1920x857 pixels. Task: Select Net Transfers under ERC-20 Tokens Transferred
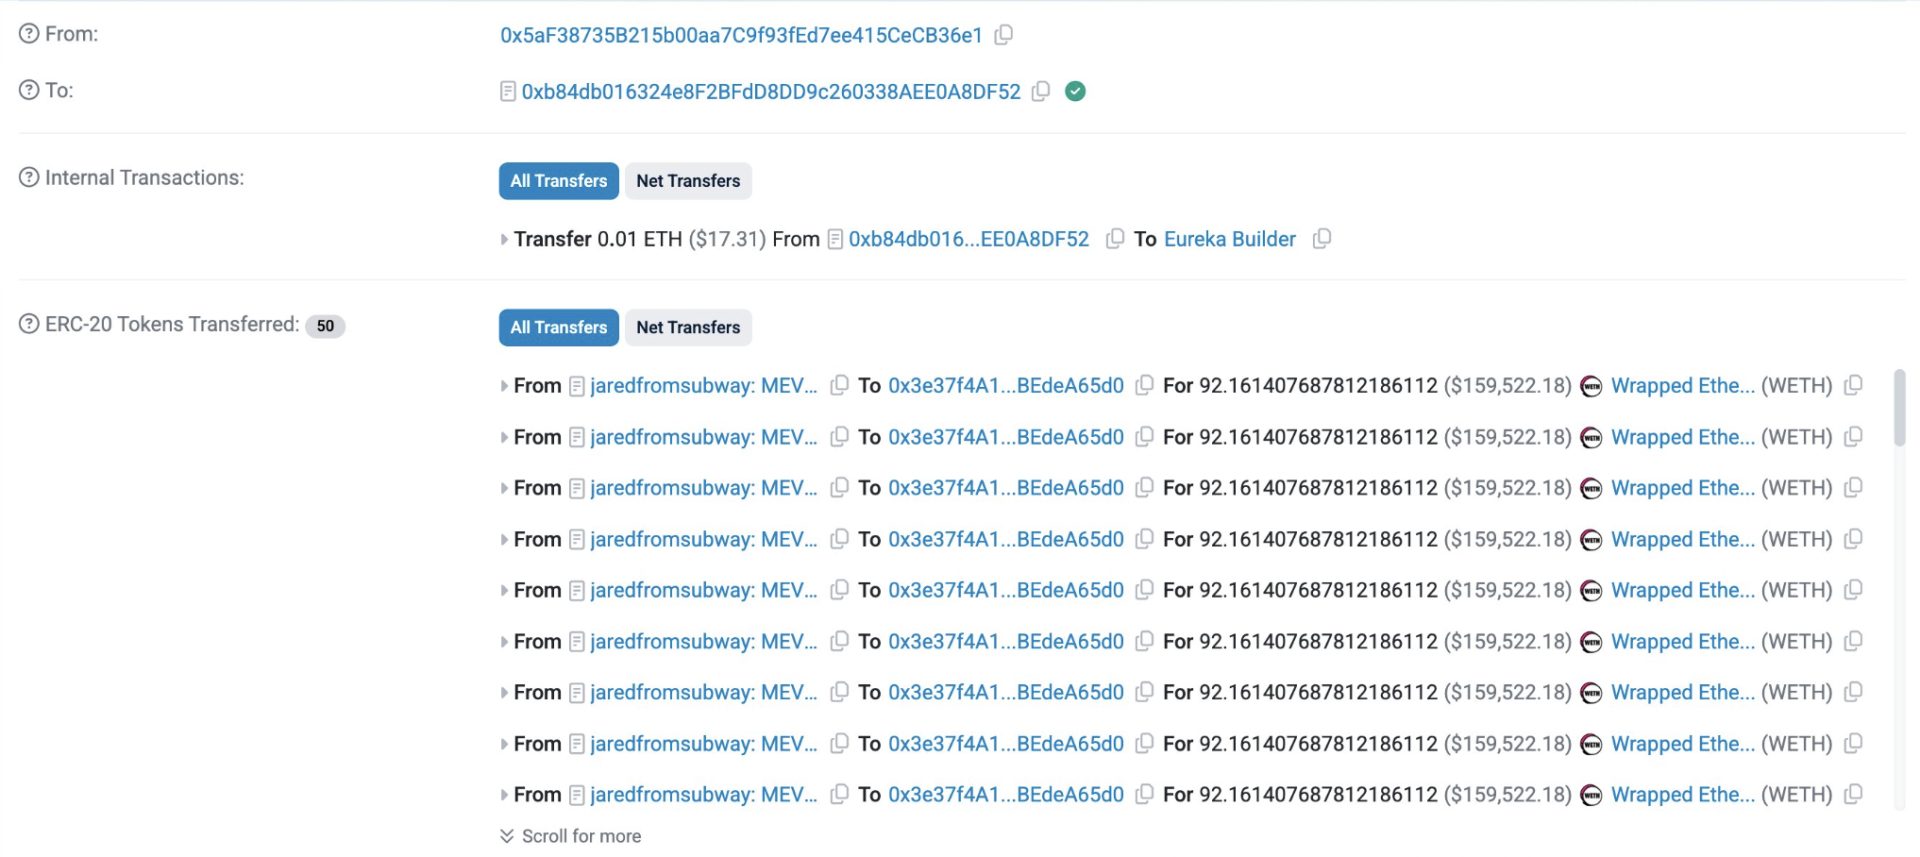click(688, 328)
